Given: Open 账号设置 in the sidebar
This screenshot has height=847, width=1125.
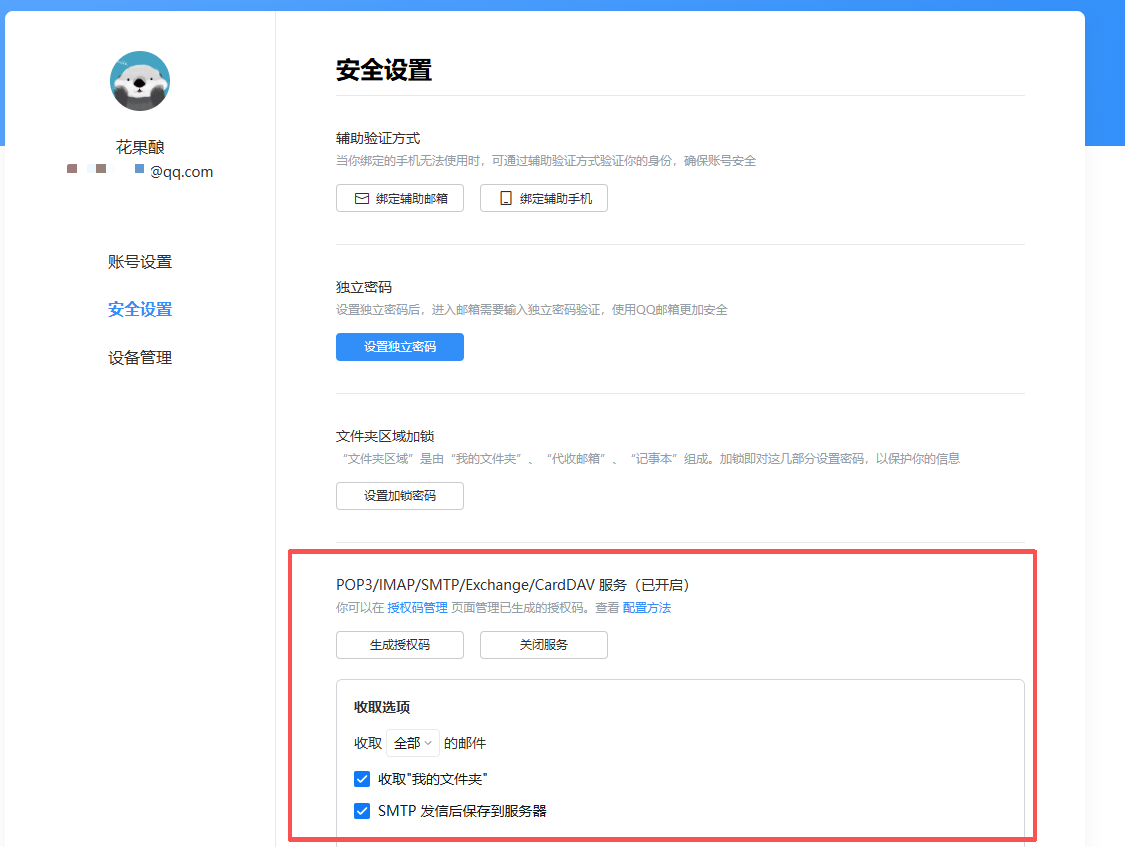Looking at the screenshot, I should point(140,262).
